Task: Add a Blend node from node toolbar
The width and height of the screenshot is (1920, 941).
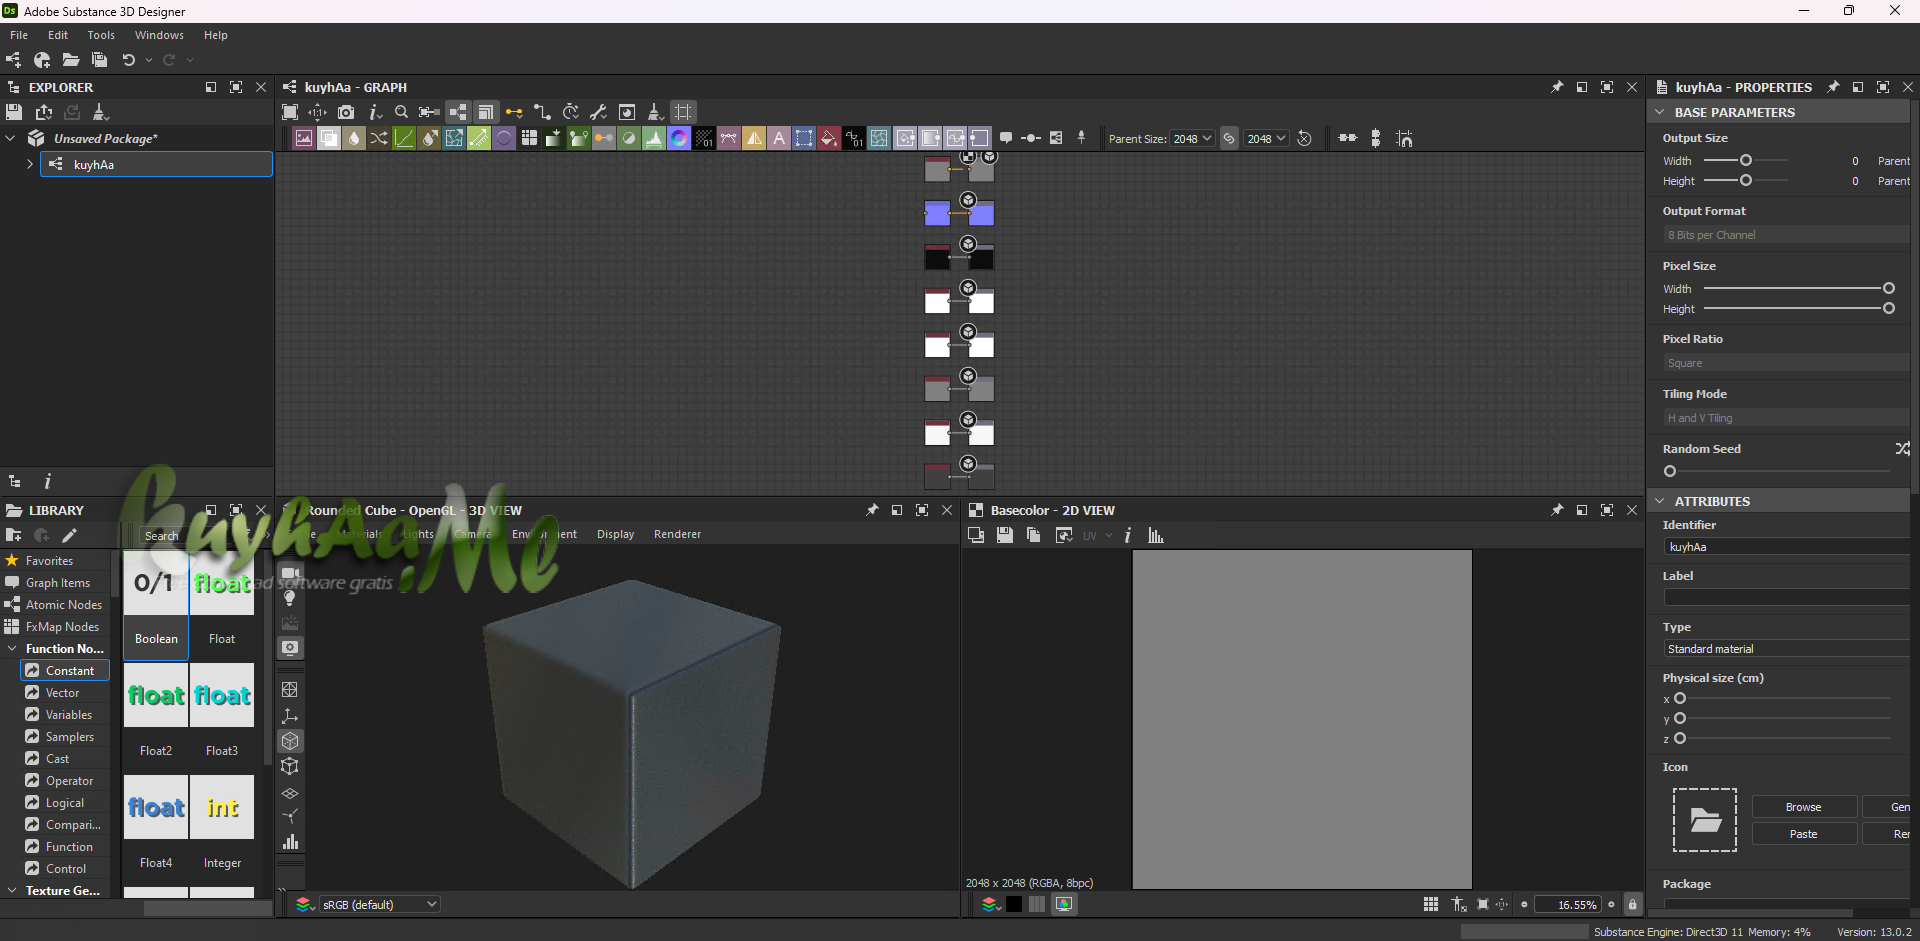Action: [329, 138]
